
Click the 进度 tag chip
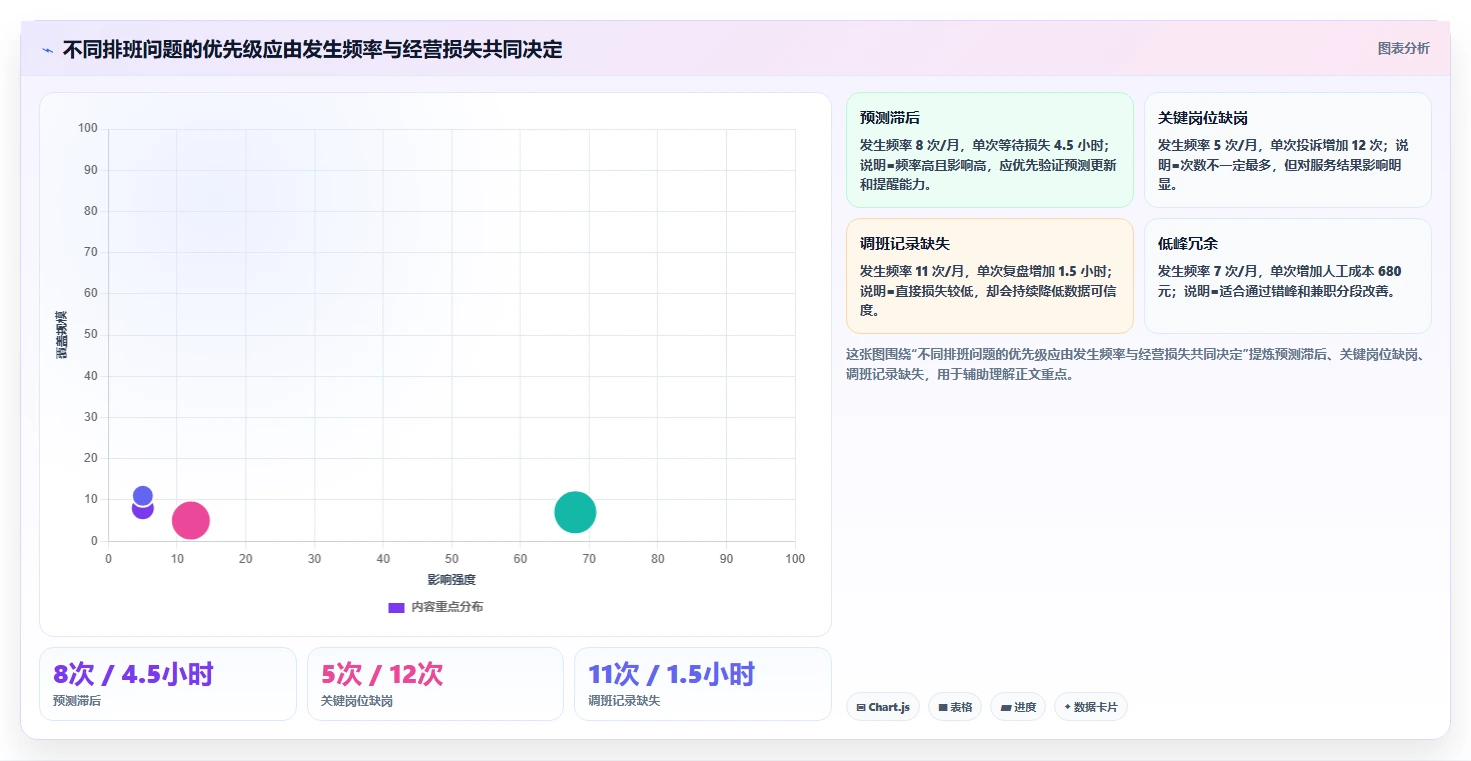click(x=1018, y=707)
